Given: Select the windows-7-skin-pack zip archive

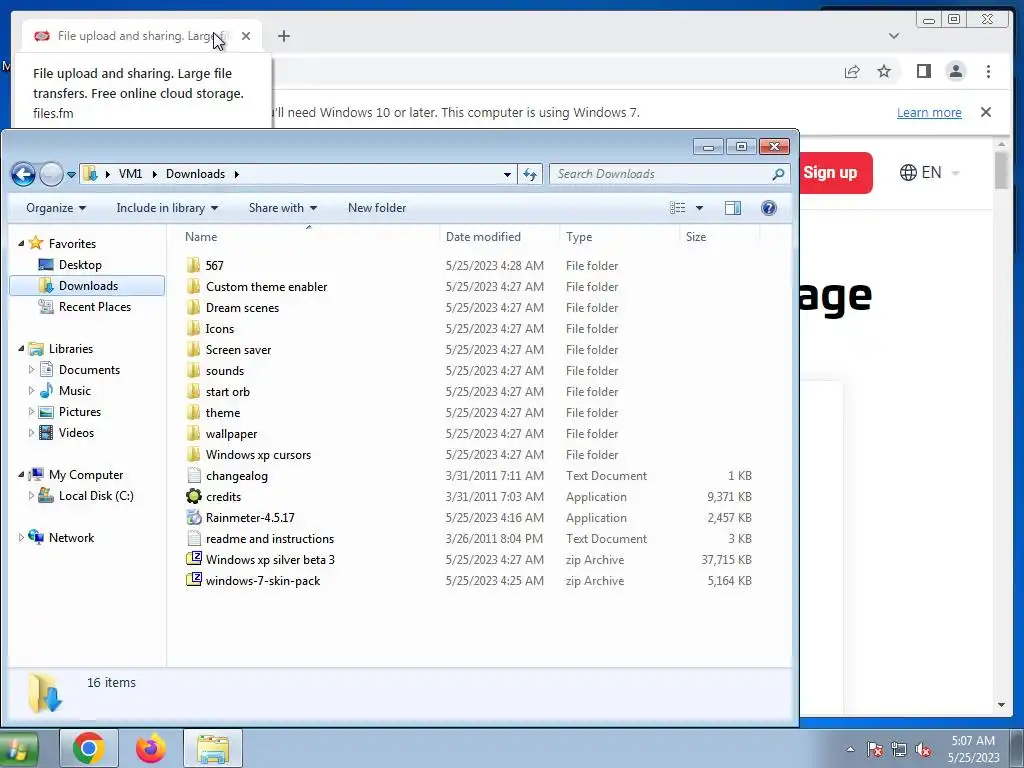Looking at the screenshot, I should tap(263, 581).
